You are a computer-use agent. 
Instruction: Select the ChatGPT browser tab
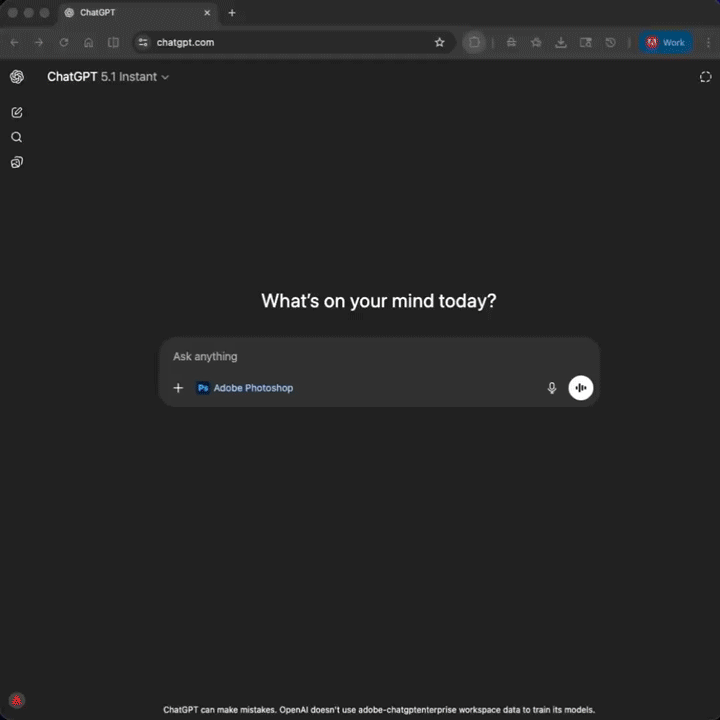[138, 13]
